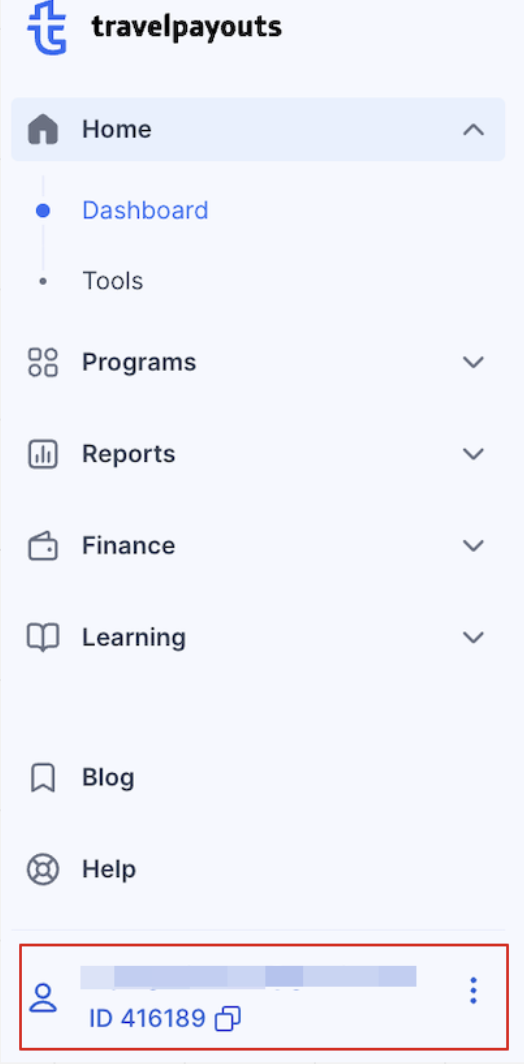Copy the account ID with copy icon
524x1064 pixels.
point(227,1019)
